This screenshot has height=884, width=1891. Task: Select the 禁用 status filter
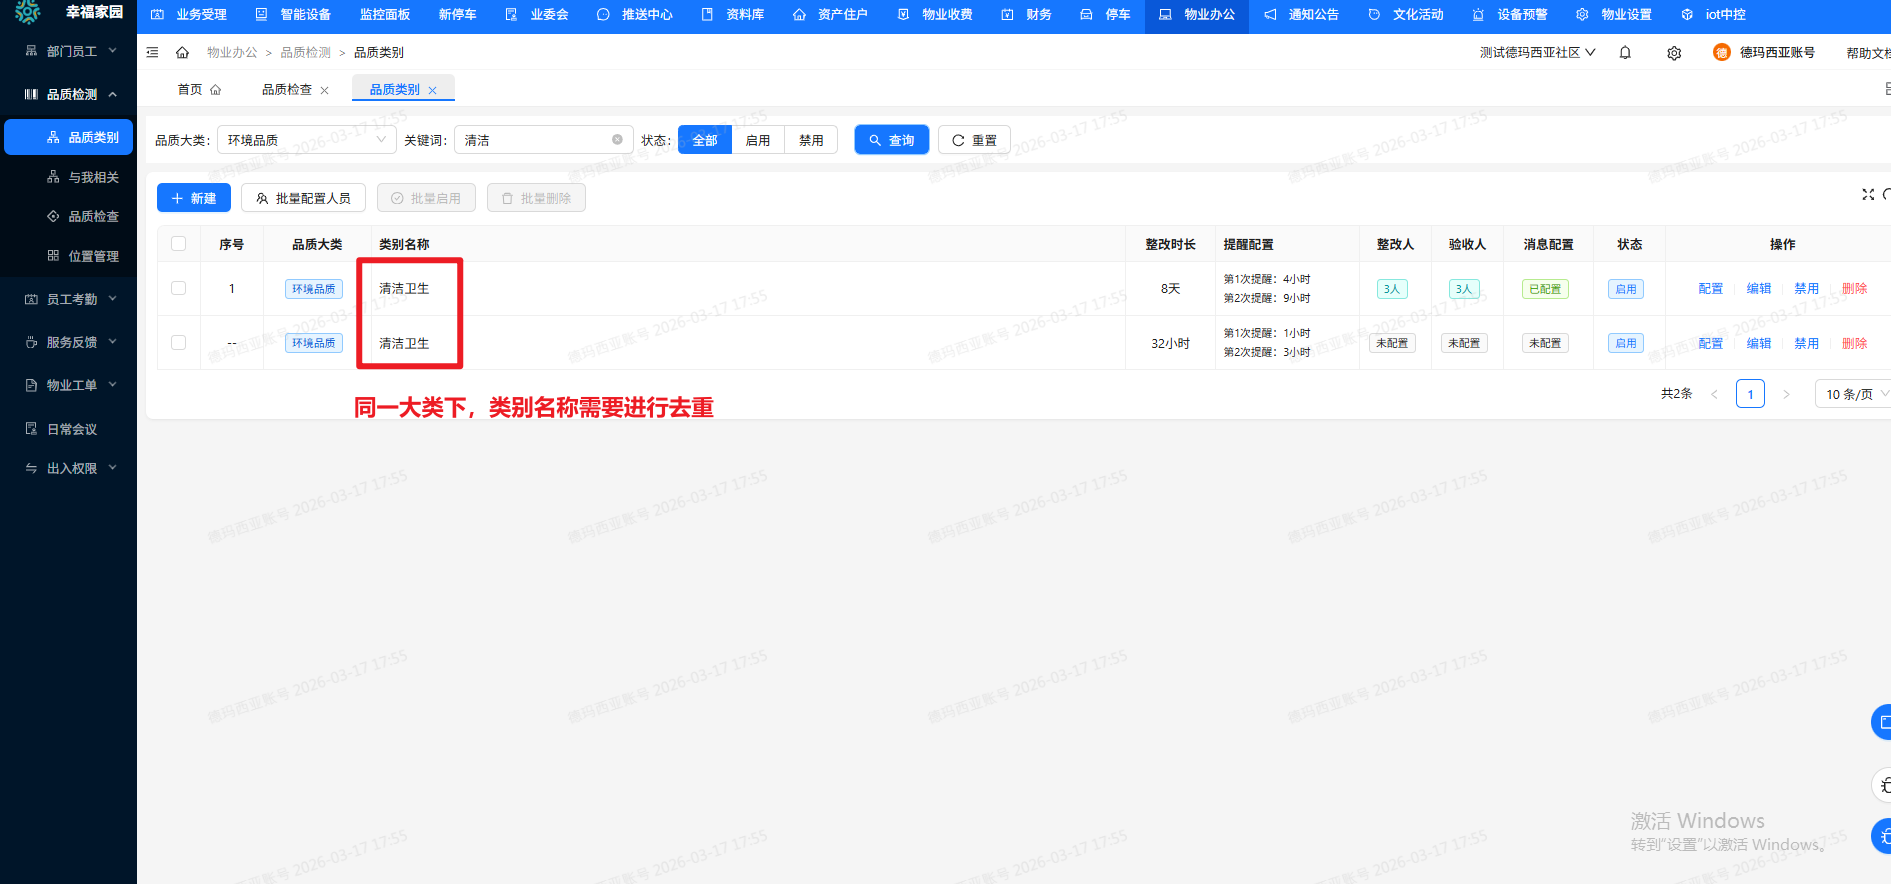(811, 140)
